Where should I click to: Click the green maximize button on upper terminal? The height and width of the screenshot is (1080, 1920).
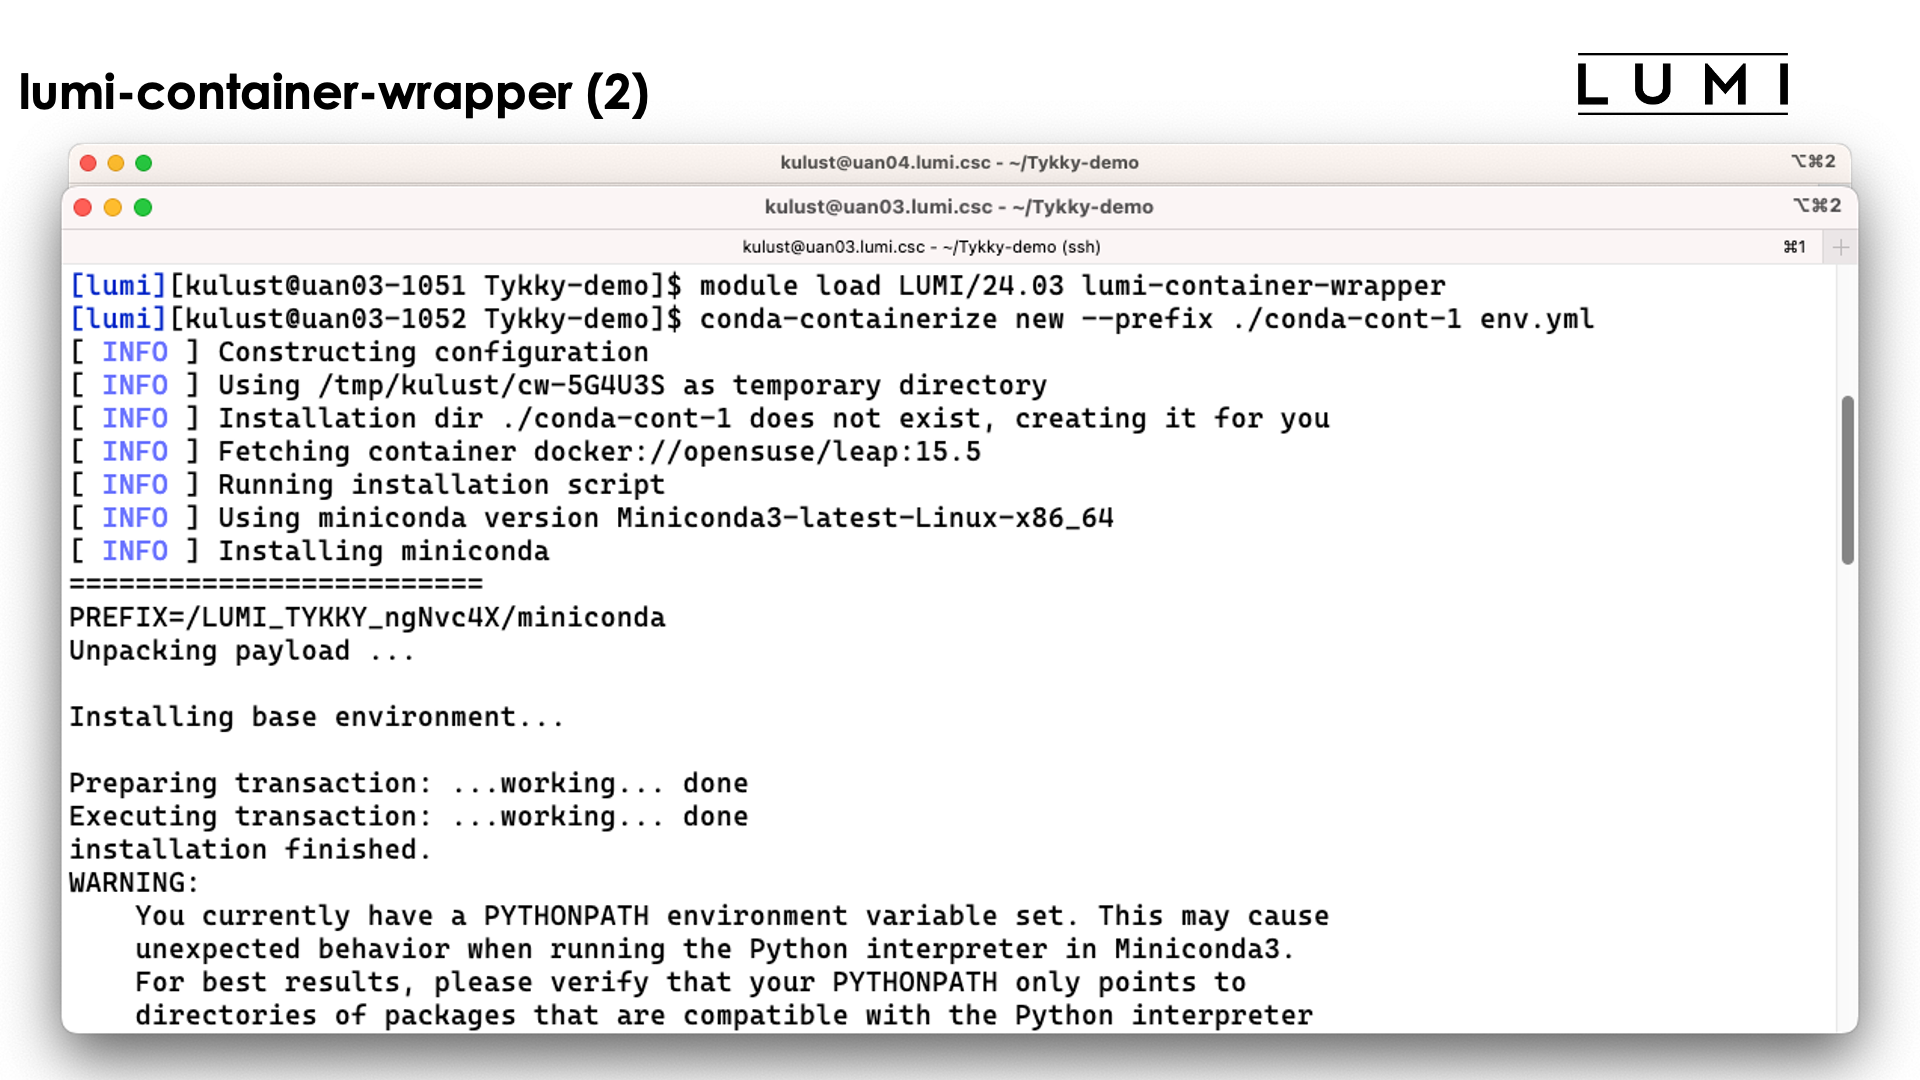(144, 161)
